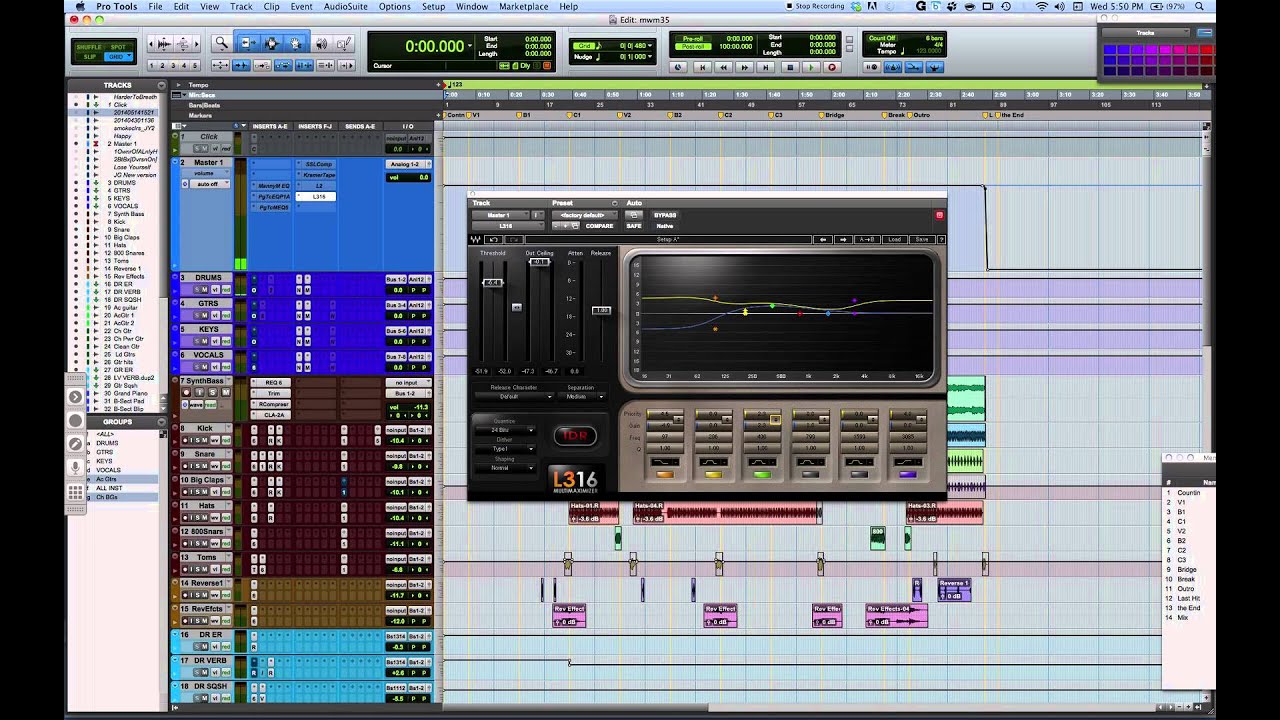Start playback with the Play button
The height and width of the screenshot is (720, 1280).
click(x=810, y=67)
